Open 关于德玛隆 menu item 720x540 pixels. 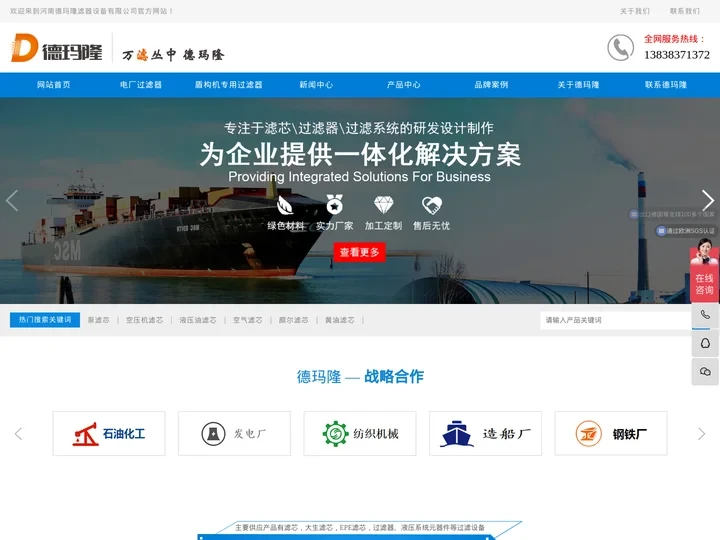pyautogui.click(x=579, y=85)
